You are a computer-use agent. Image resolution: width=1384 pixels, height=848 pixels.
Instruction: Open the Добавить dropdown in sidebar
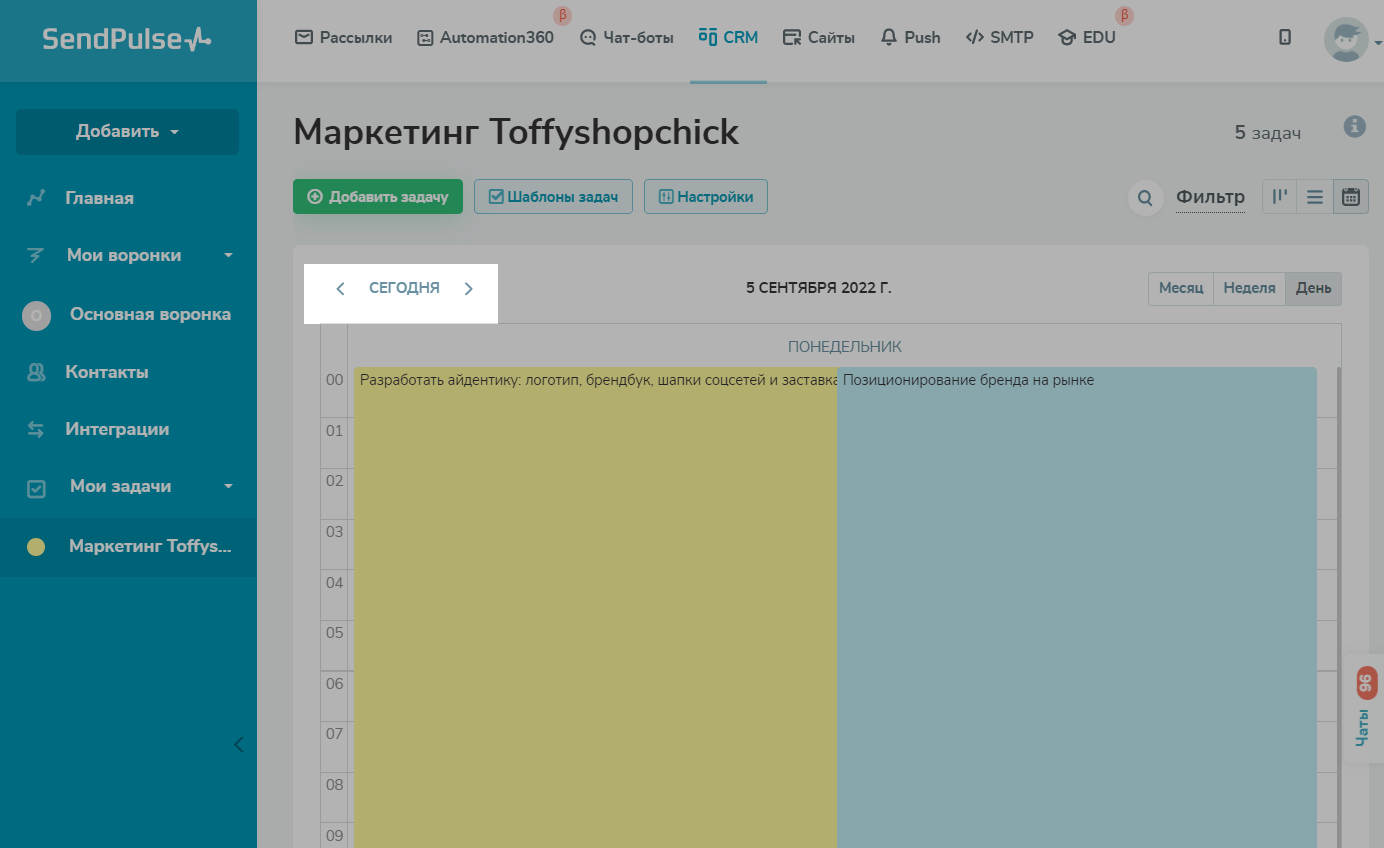point(127,132)
